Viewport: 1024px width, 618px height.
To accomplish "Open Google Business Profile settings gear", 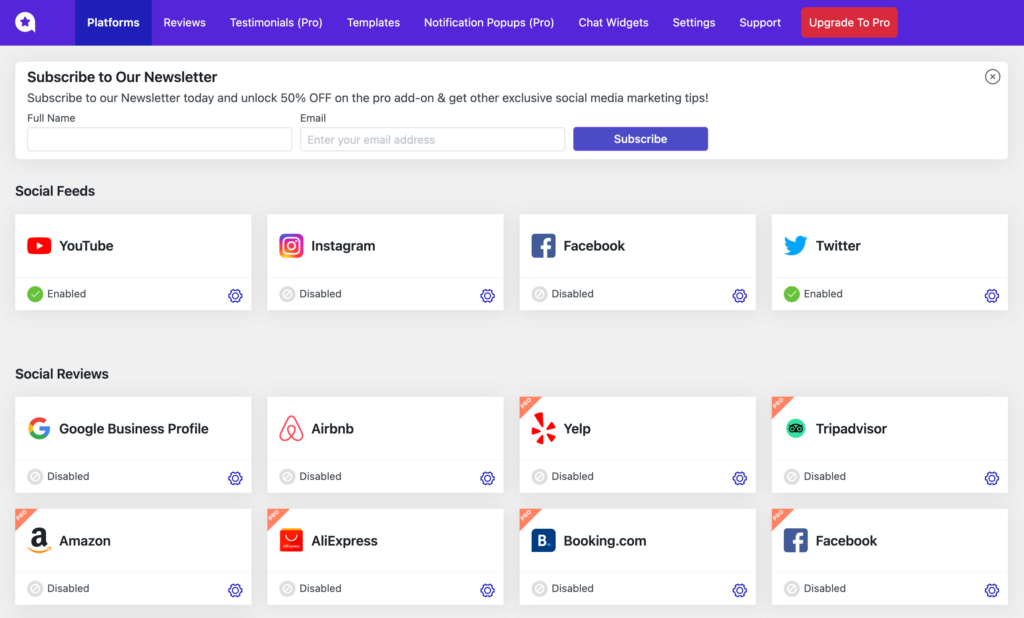I will (235, 478).
